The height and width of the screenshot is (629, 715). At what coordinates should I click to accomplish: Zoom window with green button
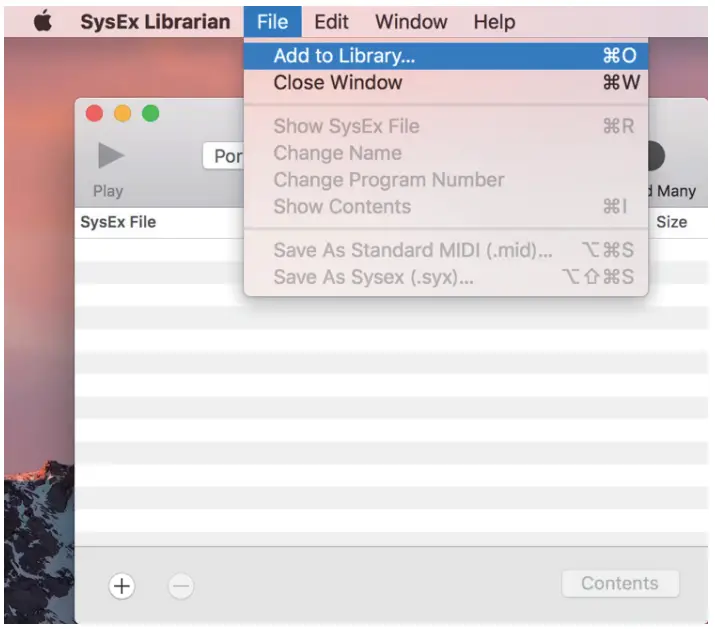tap(150, 113)
